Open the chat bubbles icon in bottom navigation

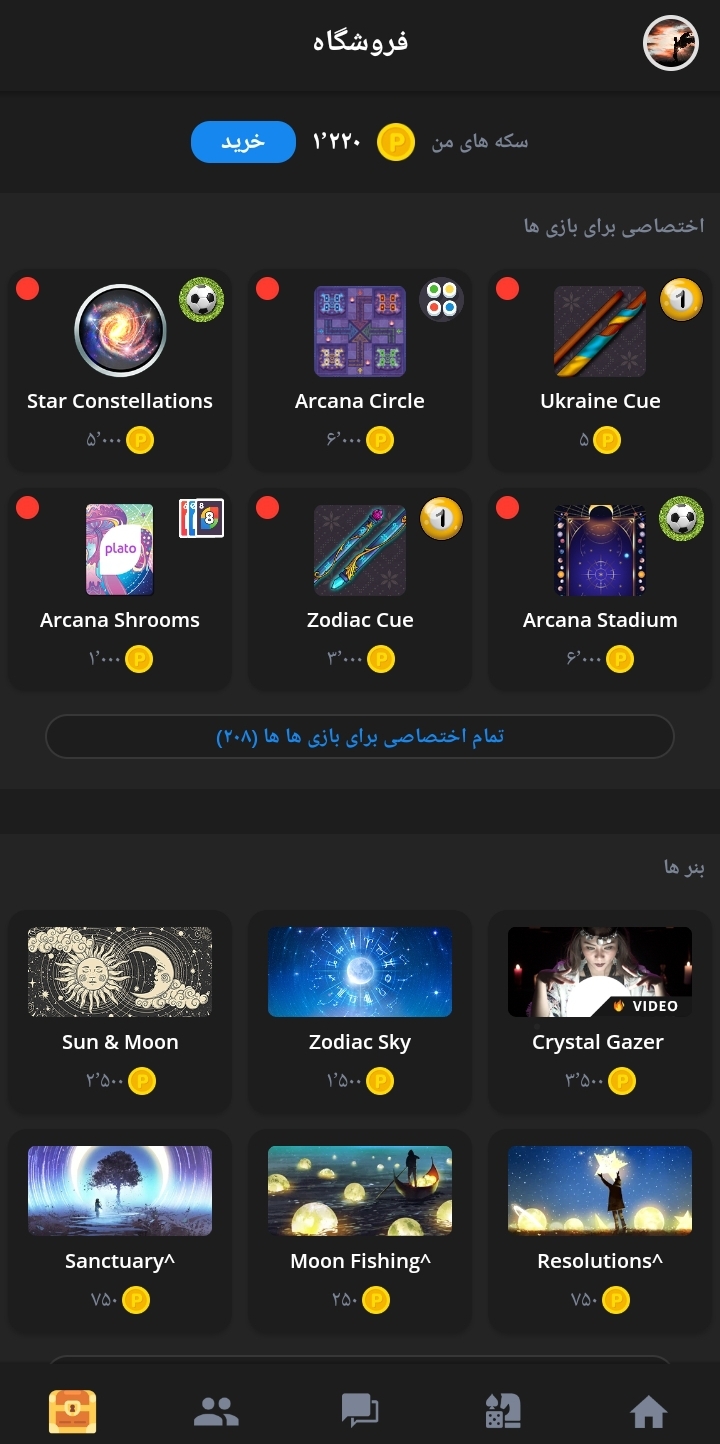coord(360,1411)
